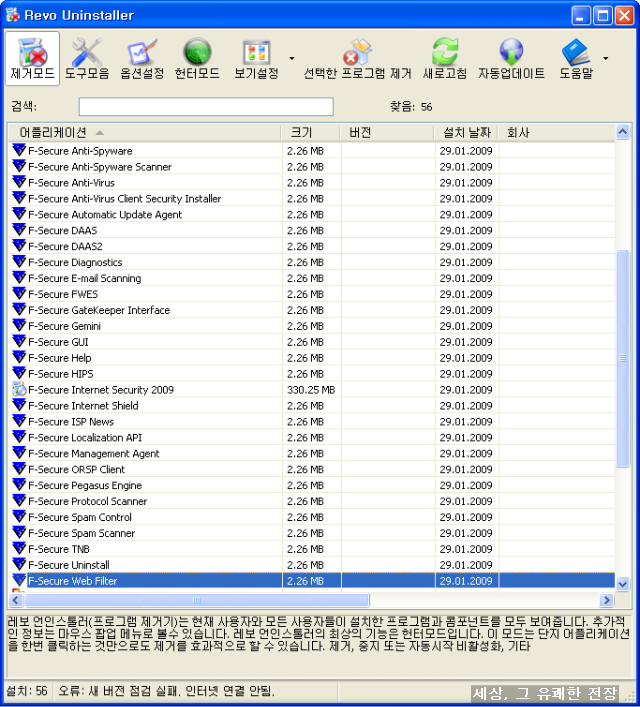Screen dimensions: 640x707
Task: Sort by 회사 company column header
Action: (x=556, y=133)
